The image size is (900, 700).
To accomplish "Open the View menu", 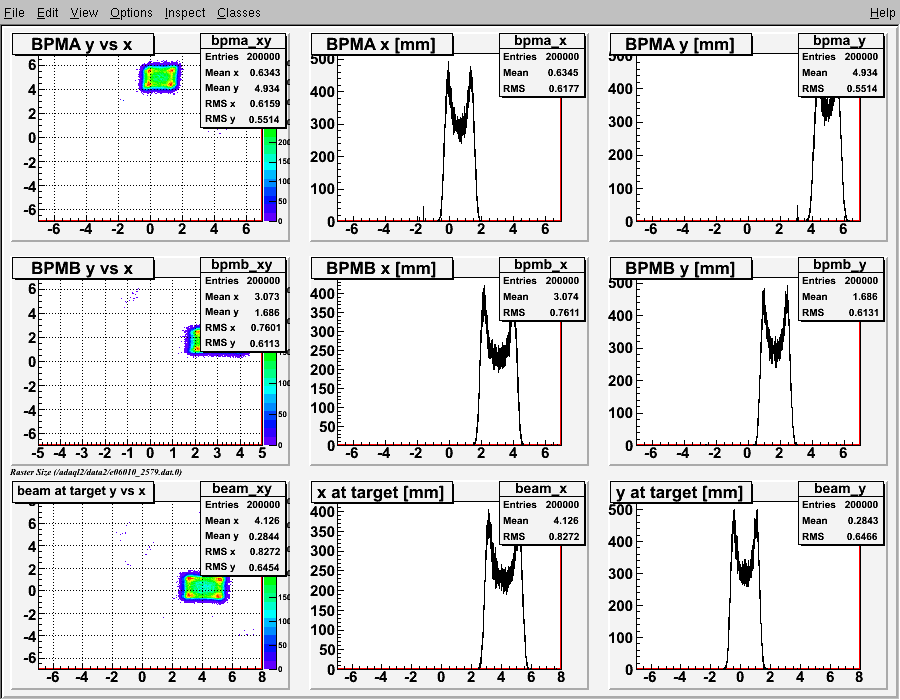I will pyautogui.click(x=84, y=12).
